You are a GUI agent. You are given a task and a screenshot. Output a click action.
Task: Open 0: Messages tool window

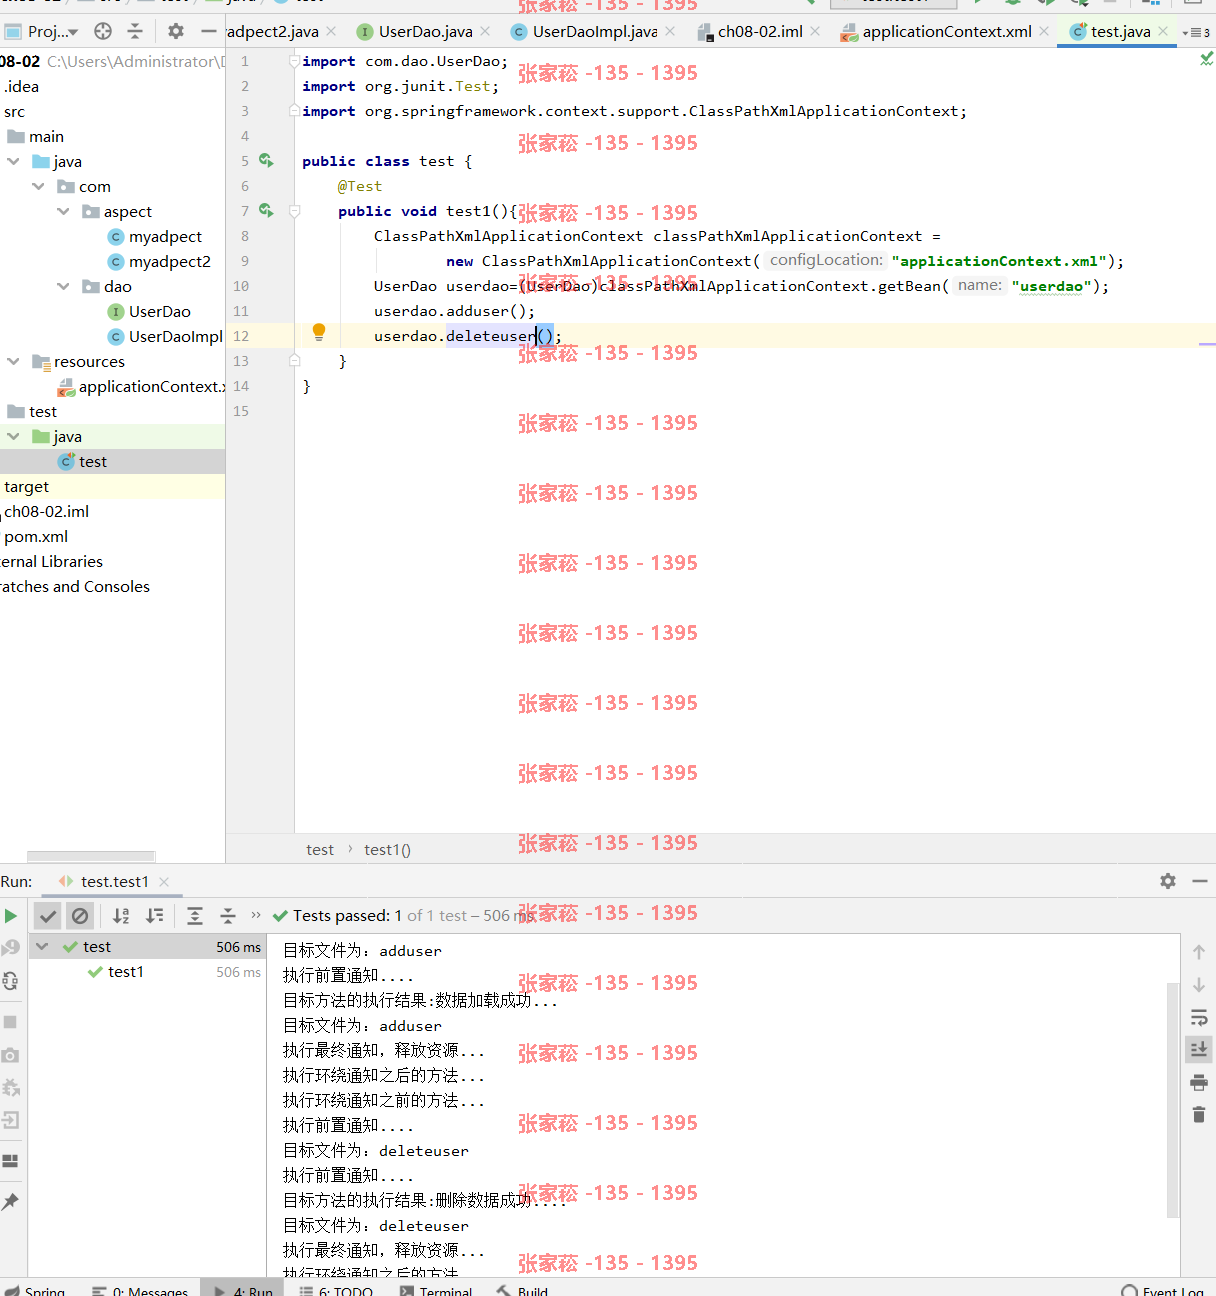pos(140,1290)
